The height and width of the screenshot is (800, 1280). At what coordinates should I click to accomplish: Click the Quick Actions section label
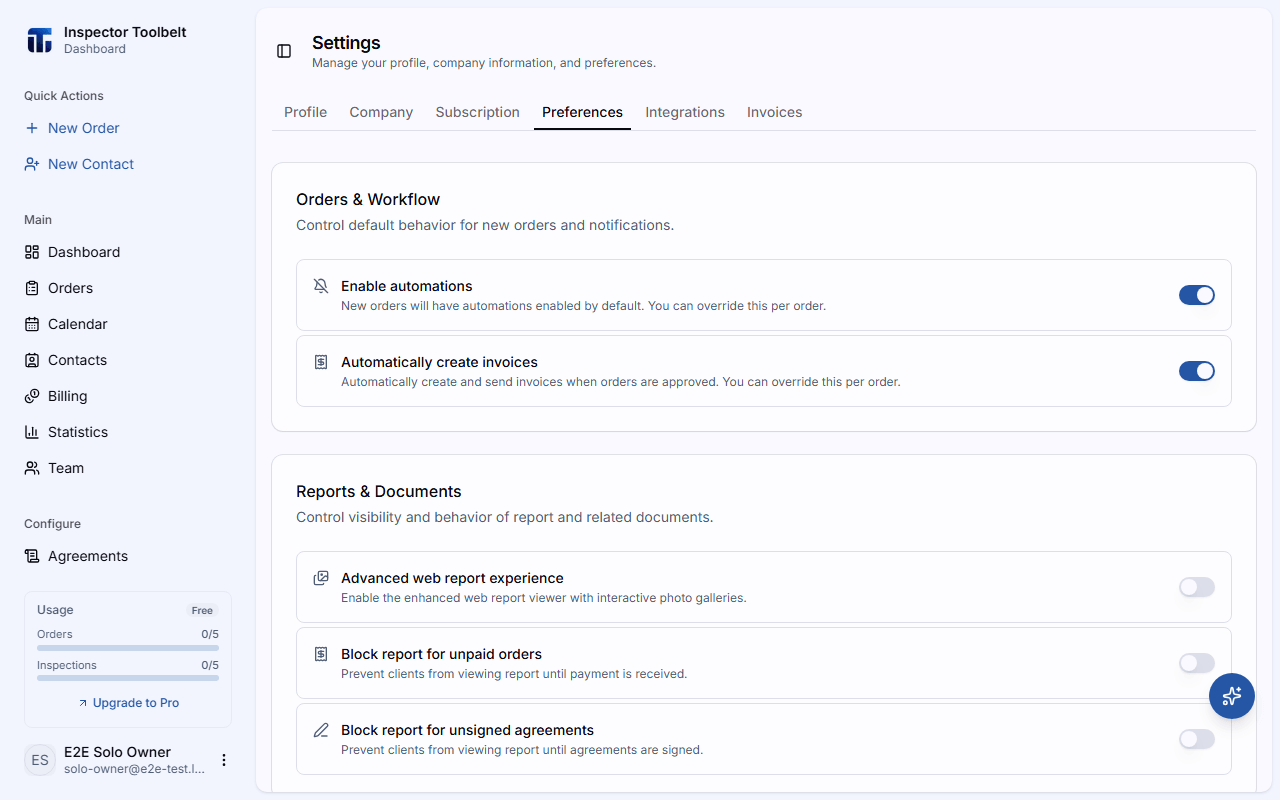pos(64,96)
